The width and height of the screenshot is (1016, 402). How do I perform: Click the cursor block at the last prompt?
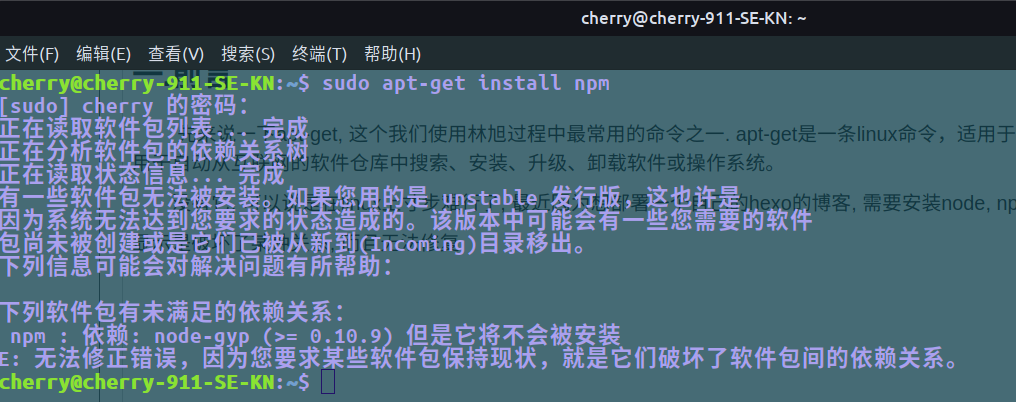pos(328,383)
